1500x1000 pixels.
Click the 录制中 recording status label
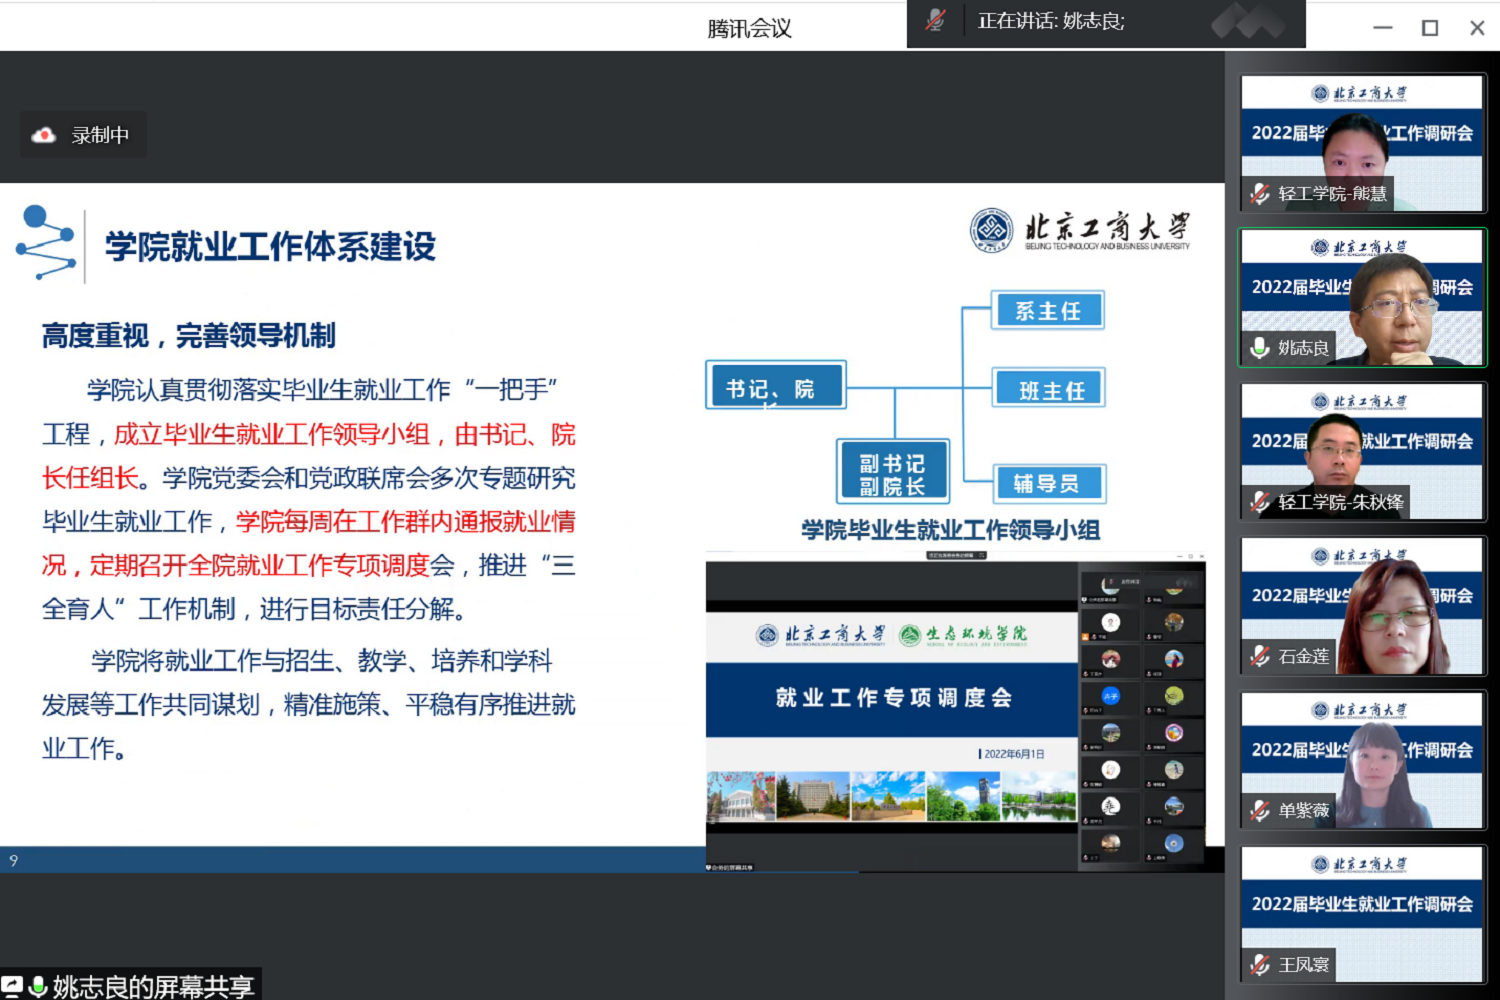click(100, 135)
